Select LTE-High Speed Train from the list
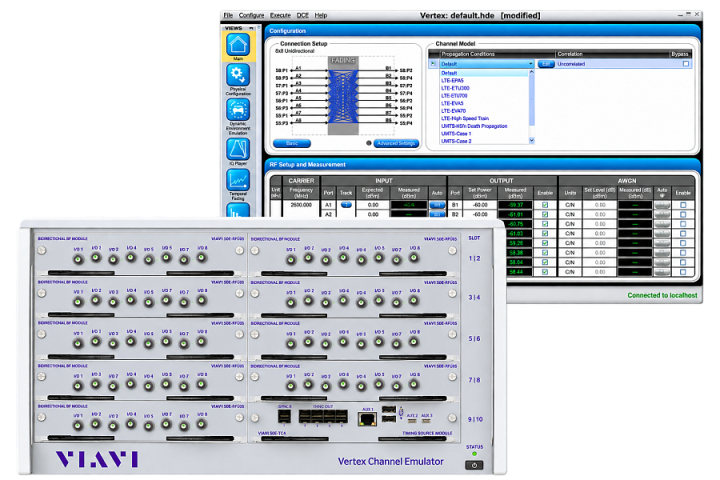 [x=484, y=119]
